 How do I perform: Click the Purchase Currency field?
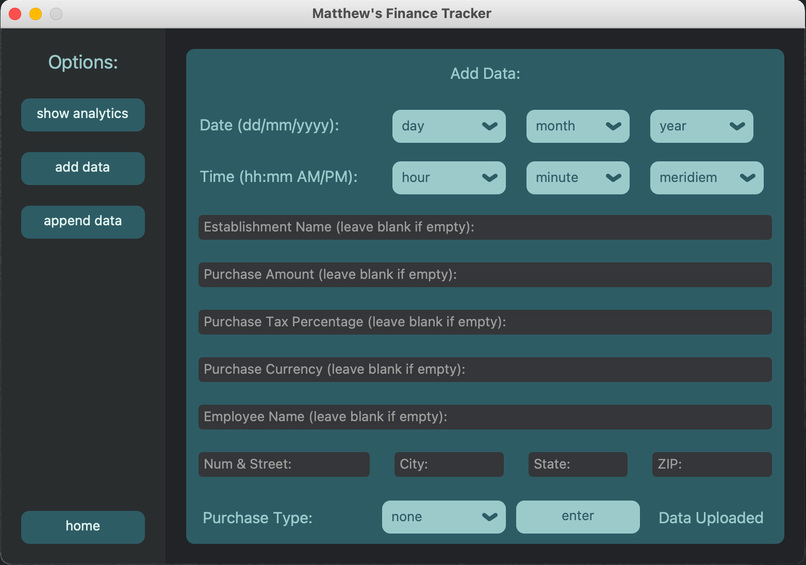pyautogui.click(x=485, y=369)
